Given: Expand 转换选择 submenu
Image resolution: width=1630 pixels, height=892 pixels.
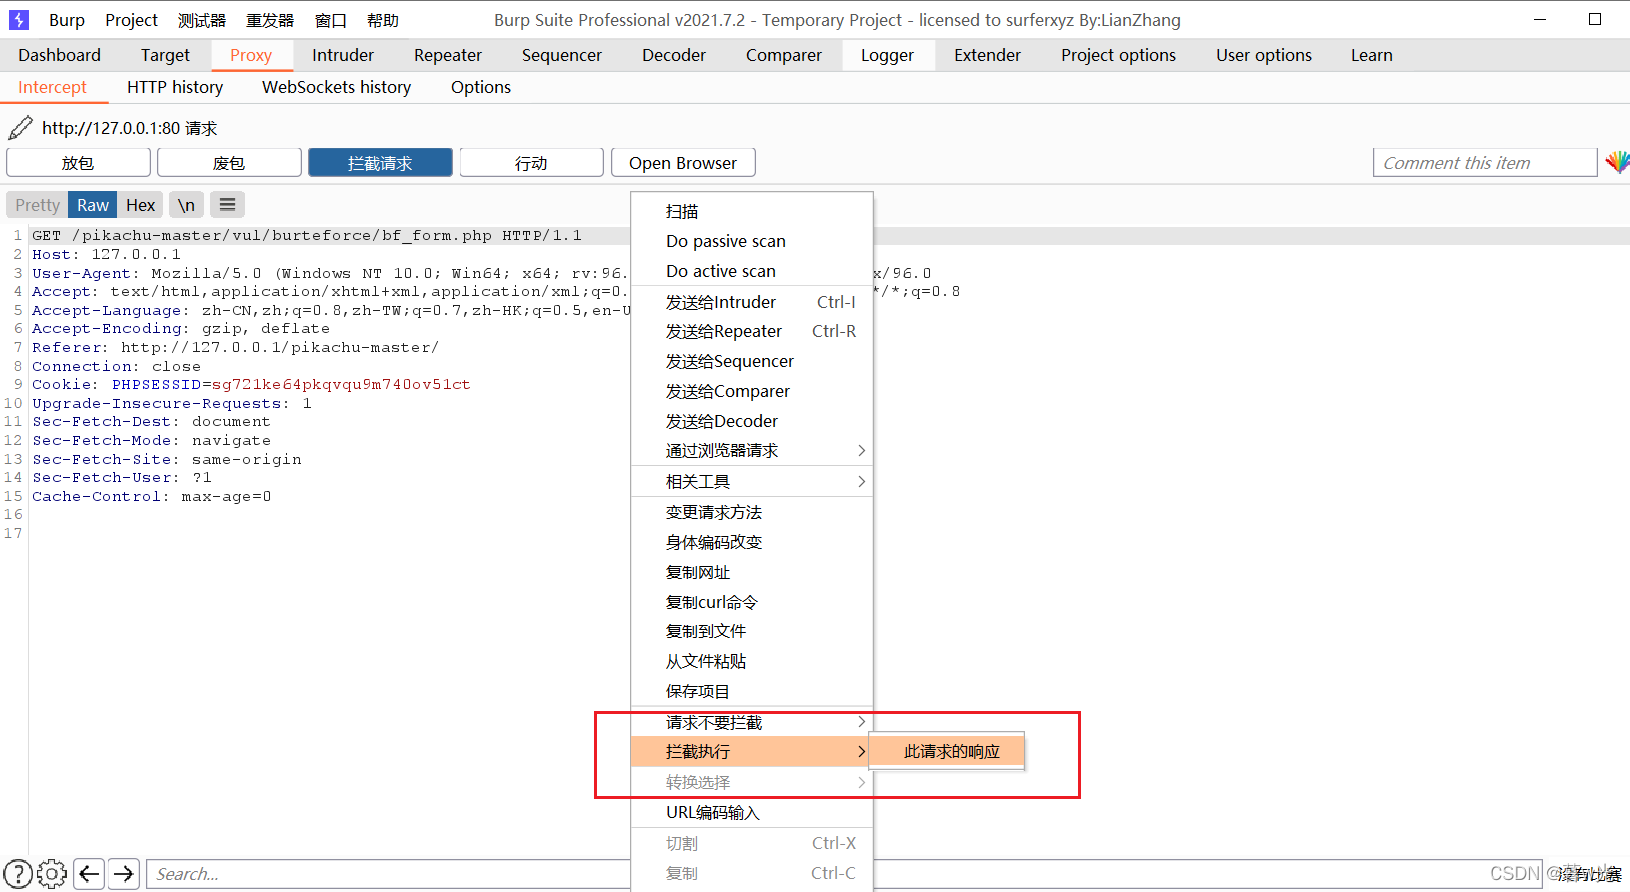Looking at the screenshot, I should coord(752,782).
